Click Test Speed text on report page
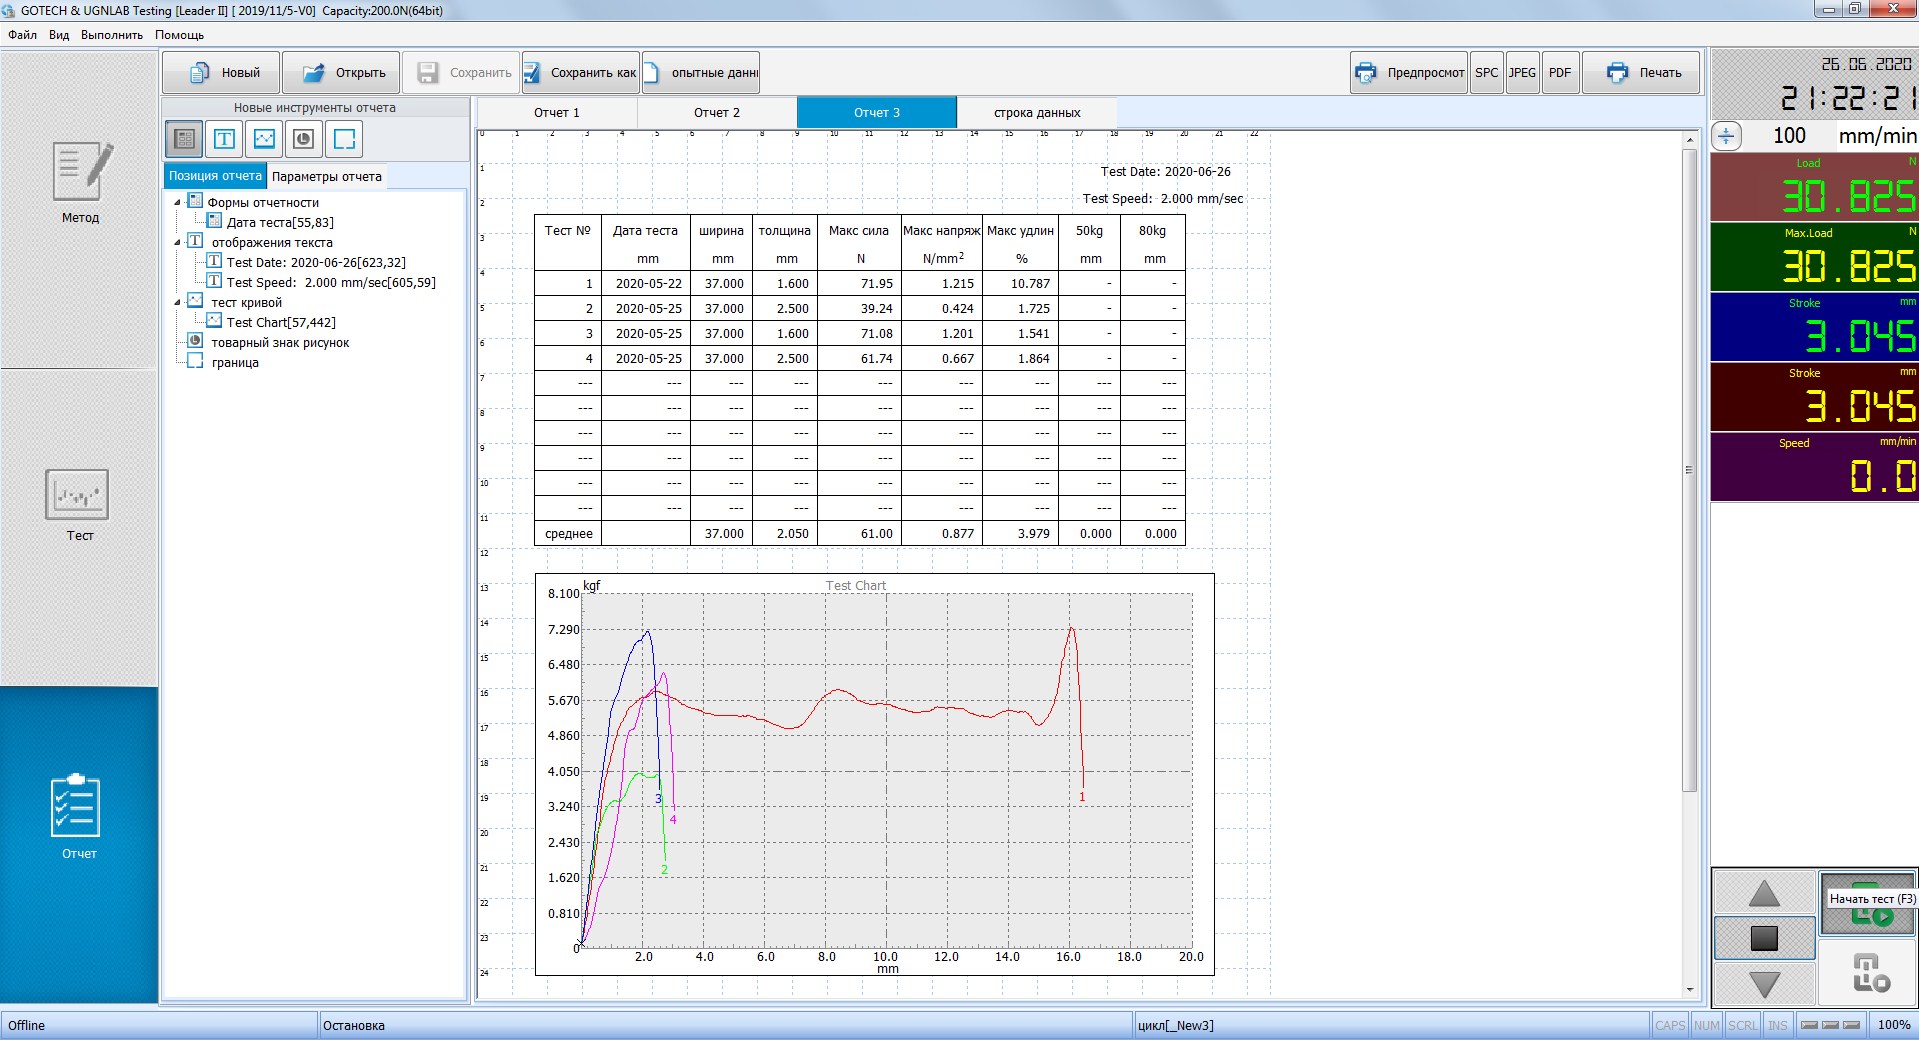This screenshot has width=1919, height=1040. [x=1163, y=199]
